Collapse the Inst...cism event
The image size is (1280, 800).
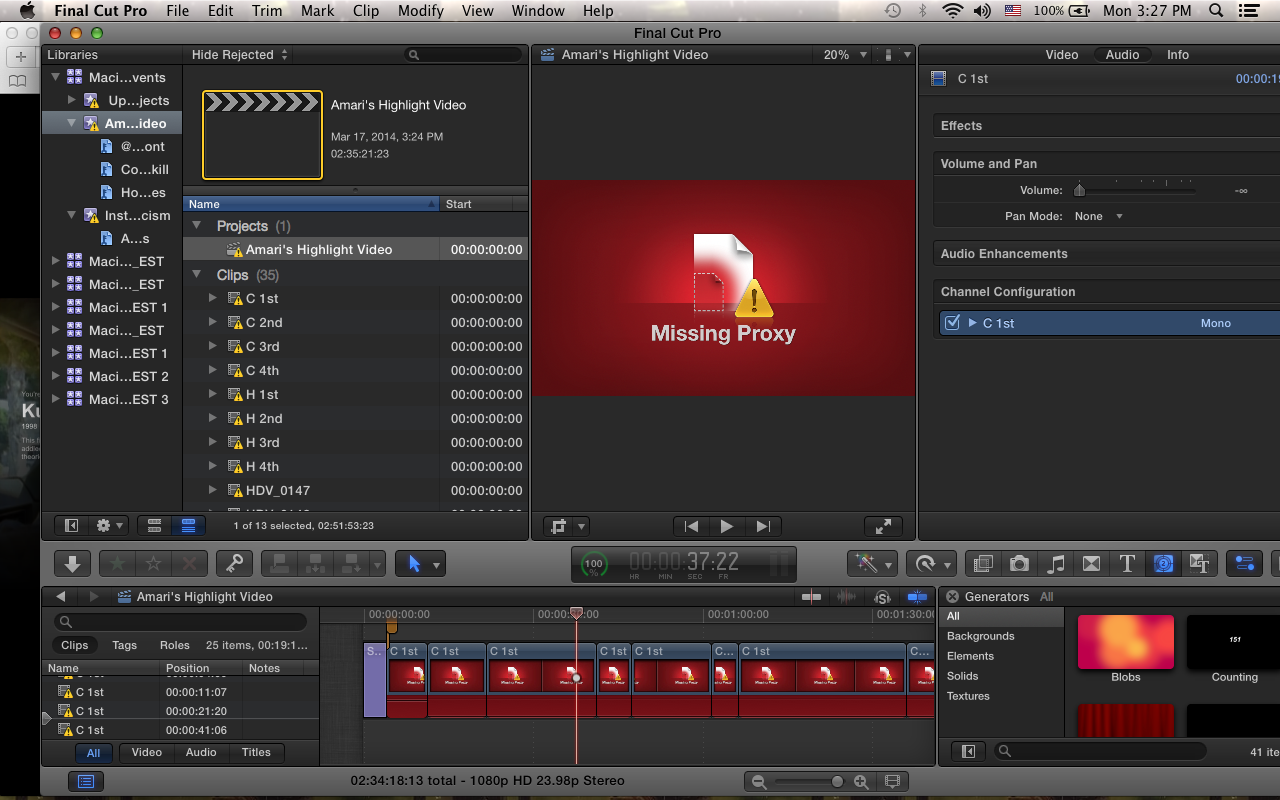(71, 215)
